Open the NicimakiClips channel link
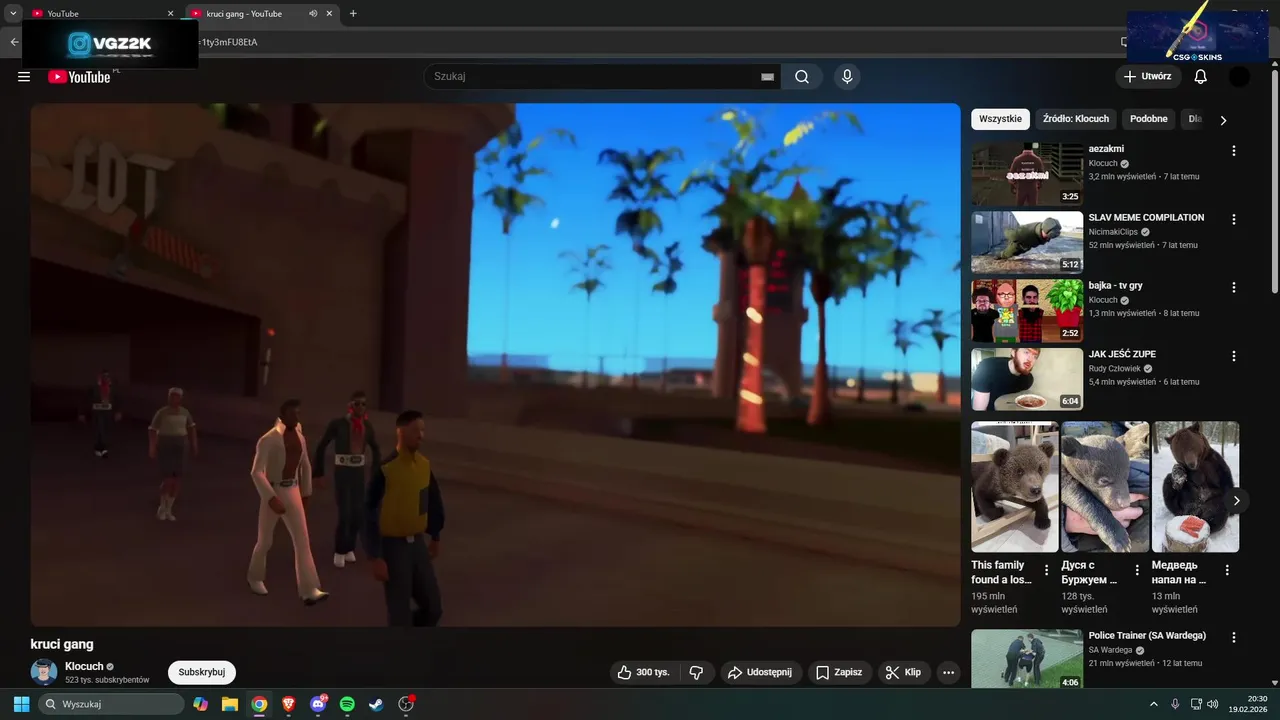 coord(1113,231)
